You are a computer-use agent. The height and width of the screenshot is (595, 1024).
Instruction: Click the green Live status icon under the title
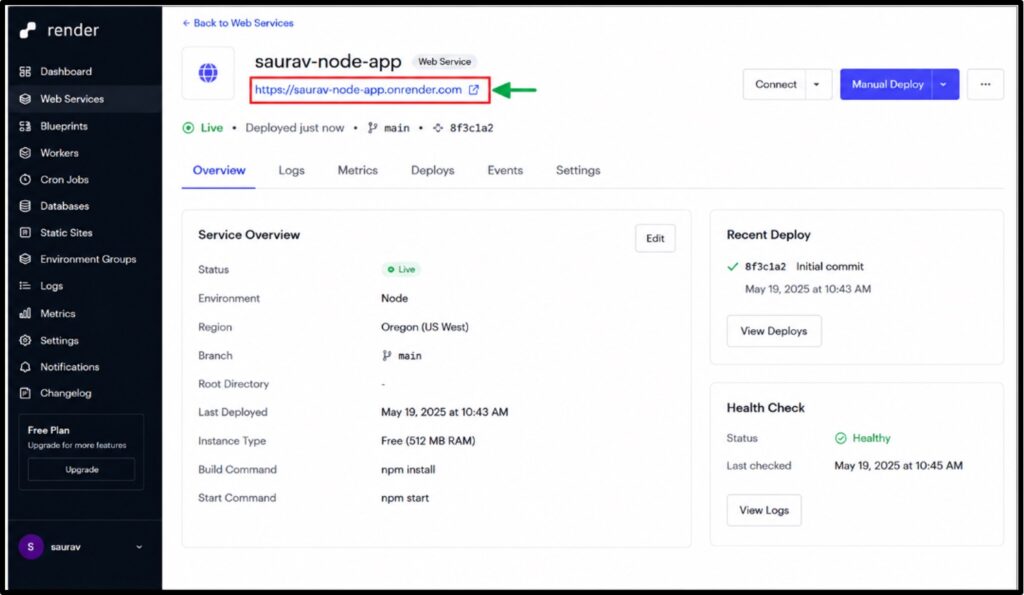pyautogui.click(x=188, y=127)
